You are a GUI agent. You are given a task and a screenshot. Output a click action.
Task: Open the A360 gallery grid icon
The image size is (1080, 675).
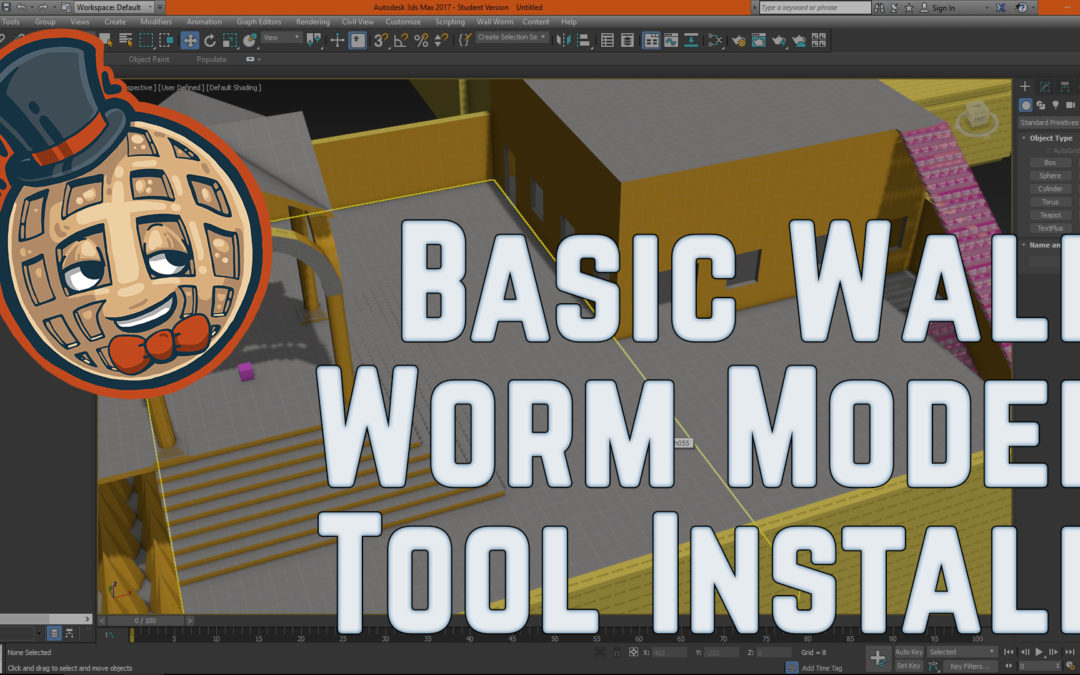pos(819,40)
